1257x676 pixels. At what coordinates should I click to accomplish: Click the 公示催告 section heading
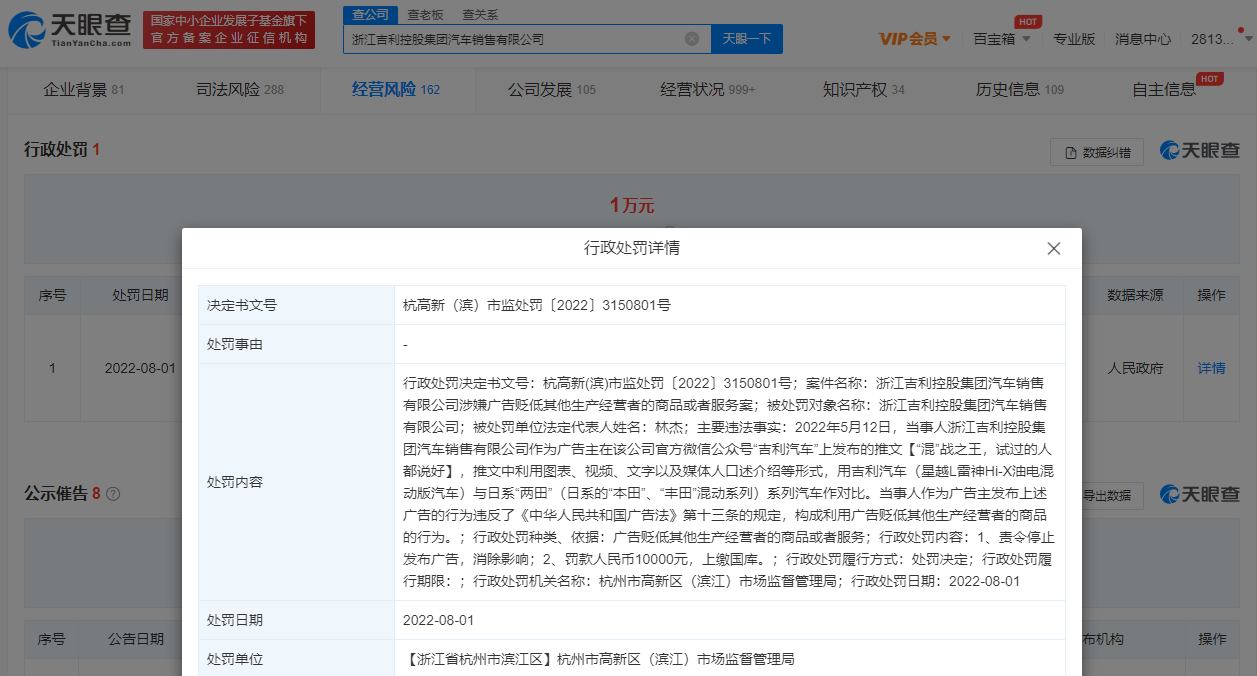click(x=62, y=494)
